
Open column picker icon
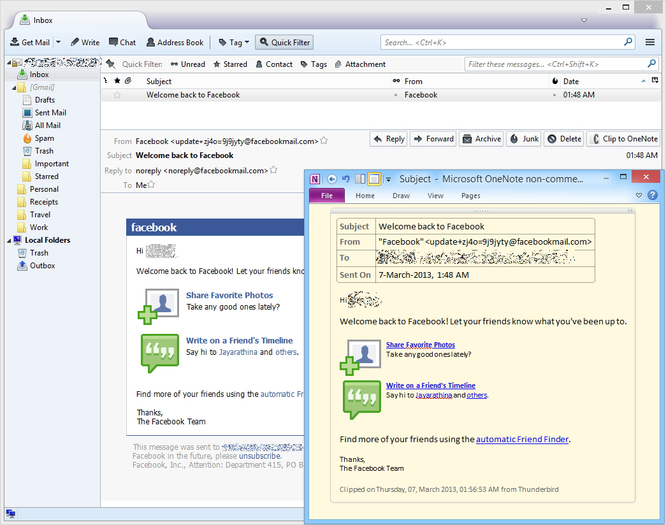[655, 81]
